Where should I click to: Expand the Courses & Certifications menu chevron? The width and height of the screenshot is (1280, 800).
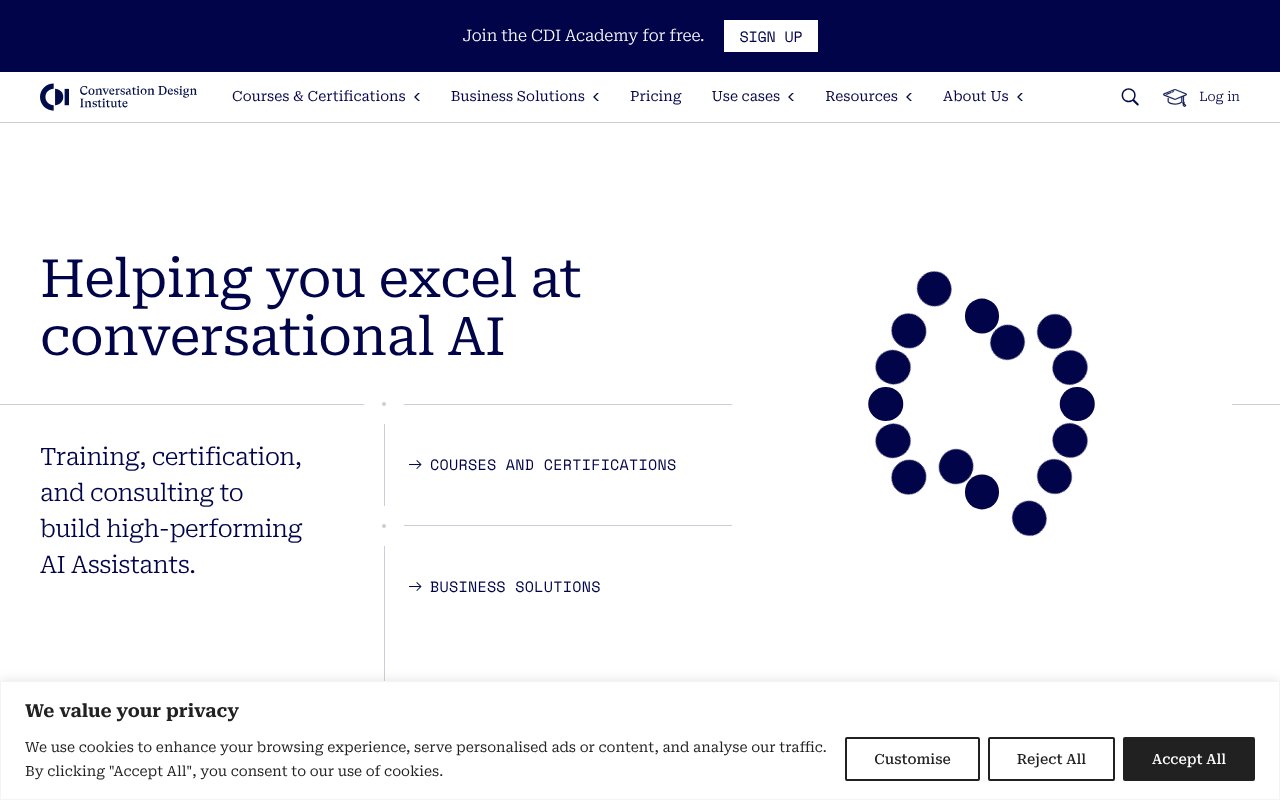[417, 96]
